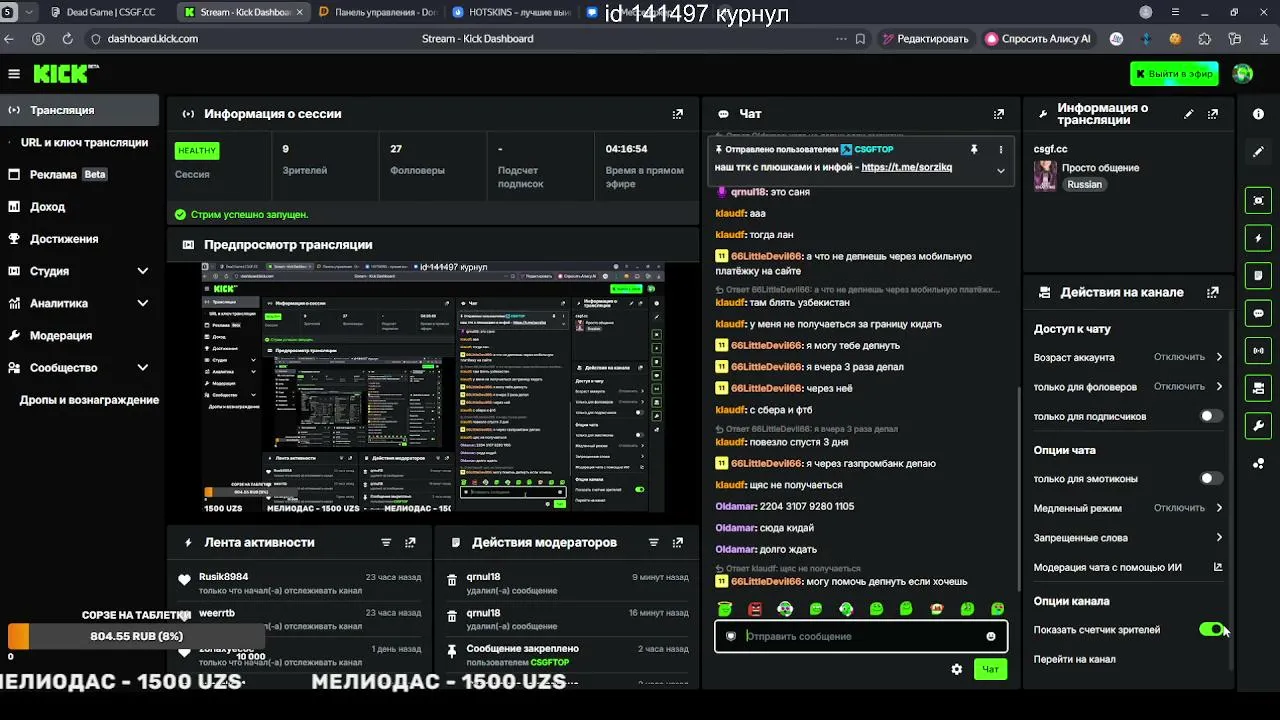Click the green Выйти в эфир button
Image resolution: width=1280 pixels, height=720 pixels.
pos(1174,74)
